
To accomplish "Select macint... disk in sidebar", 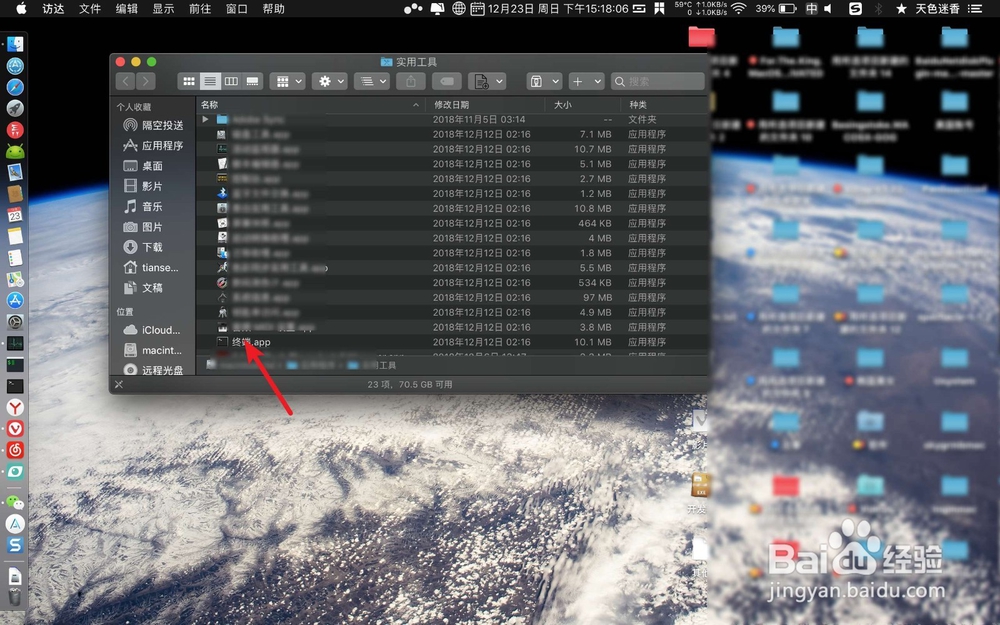I will [153, 350].
